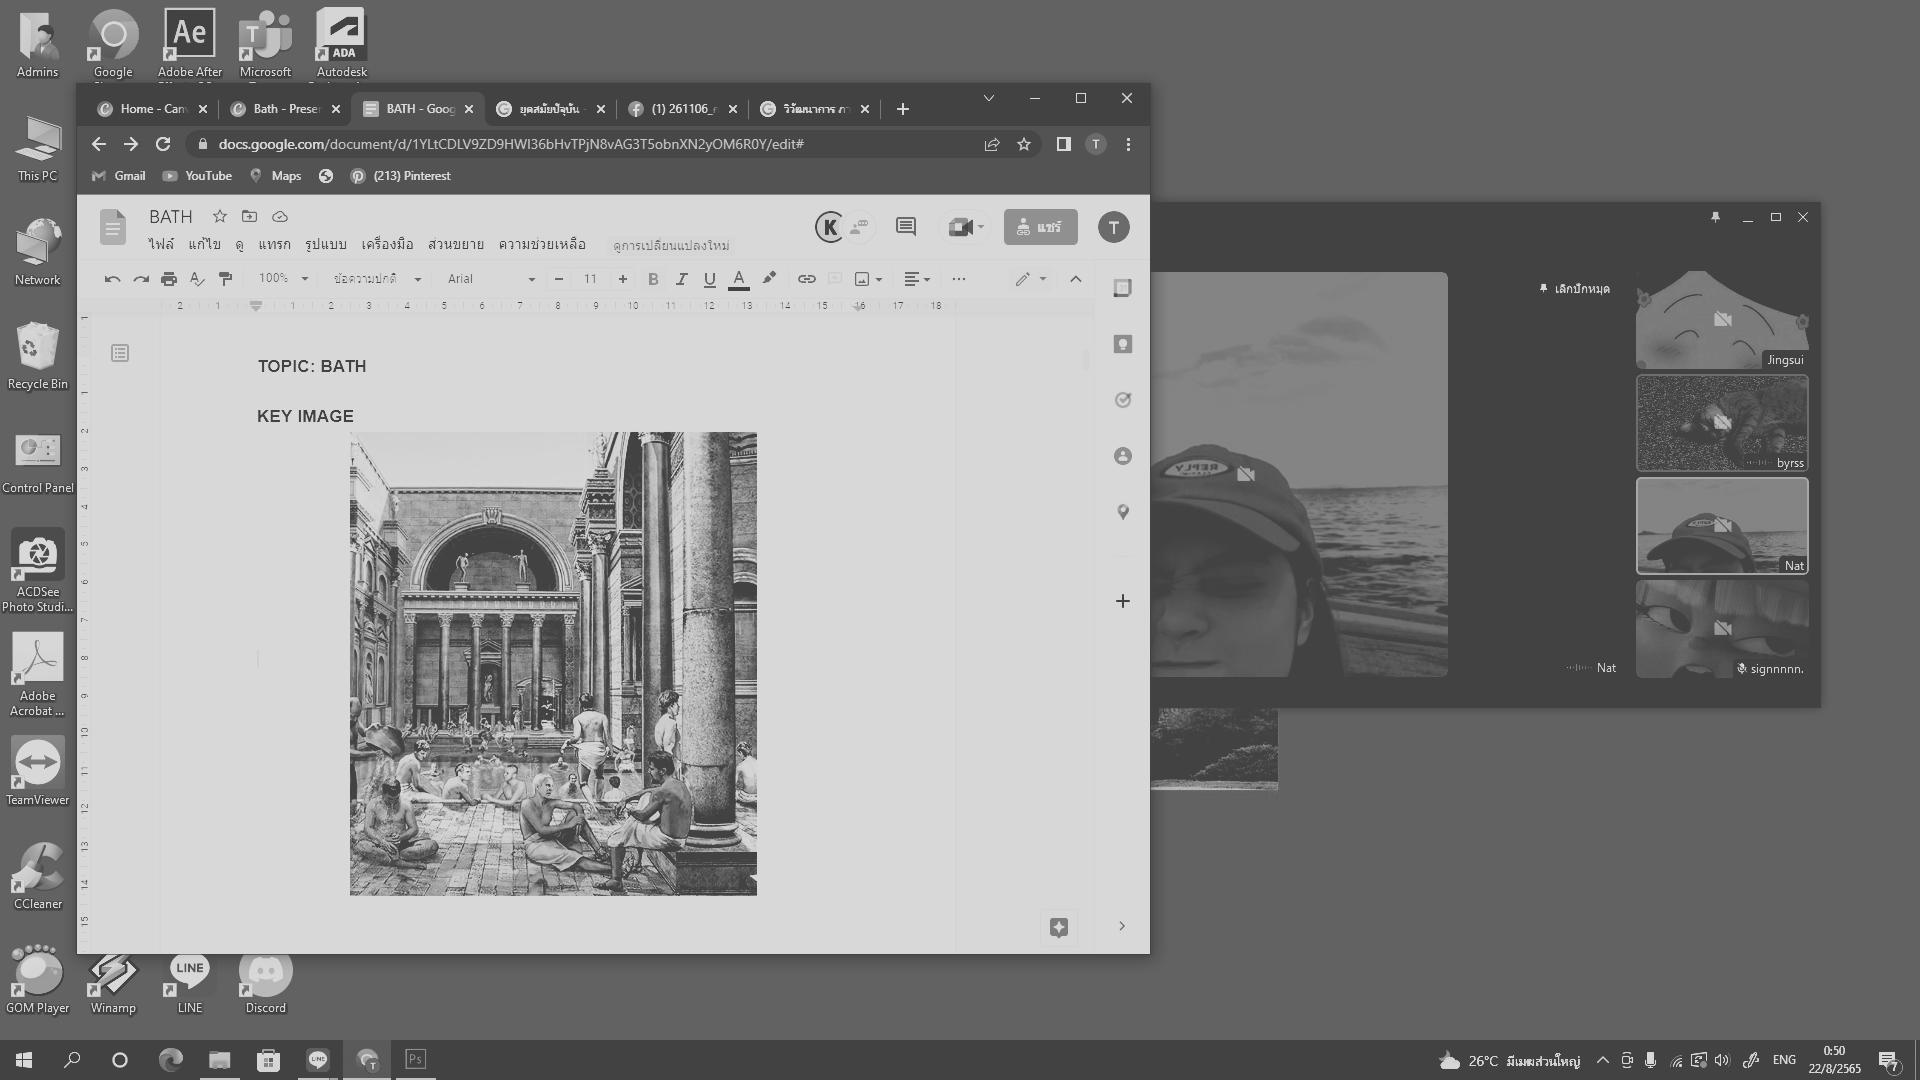Click the spelling and grammar check icon

pos(197,279)
